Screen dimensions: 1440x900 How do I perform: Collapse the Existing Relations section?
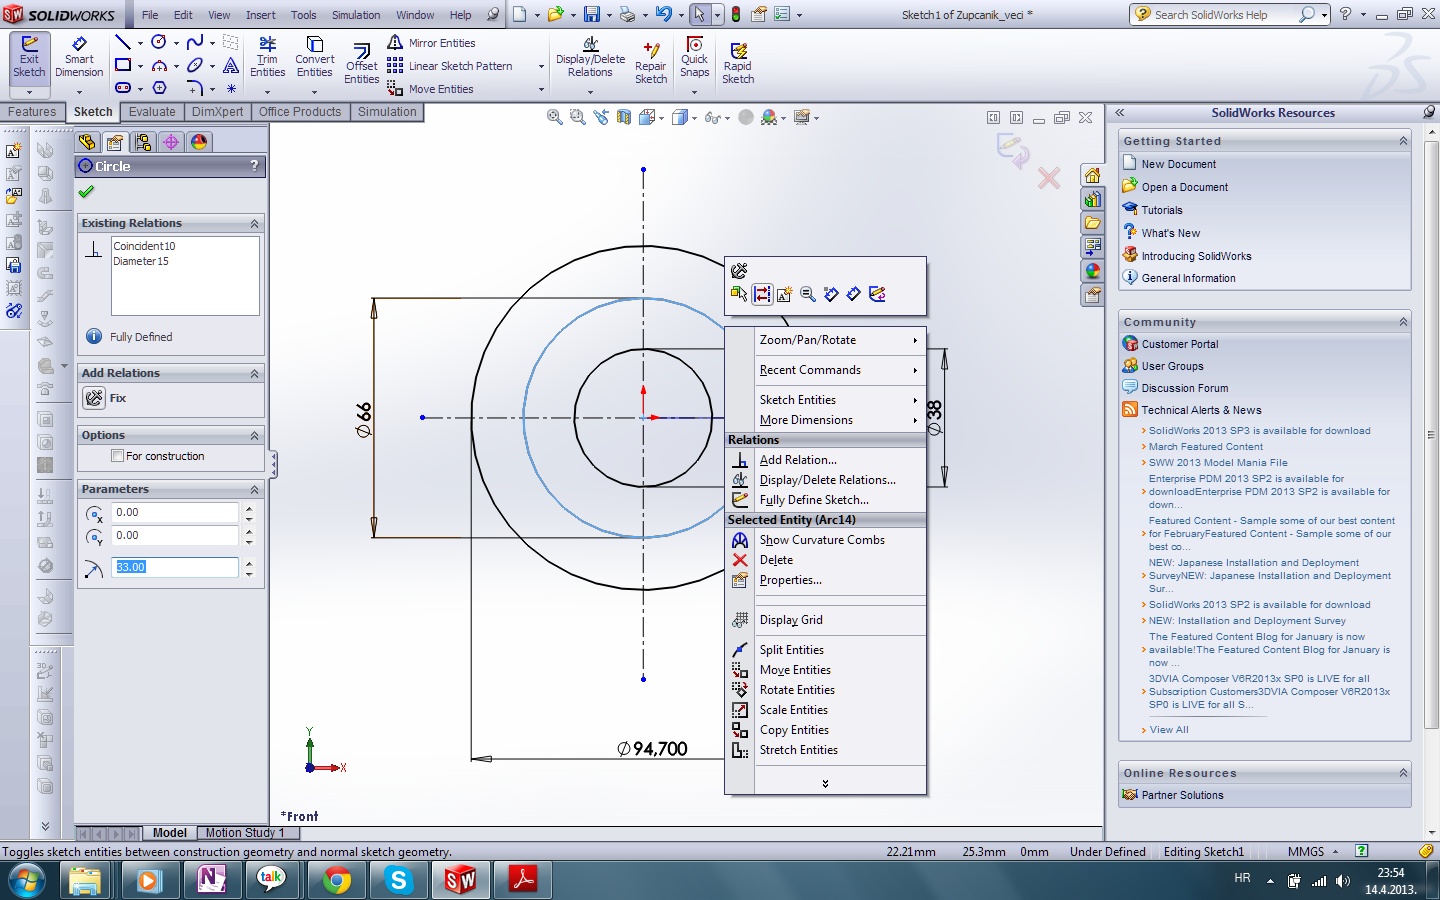point(254,224)
